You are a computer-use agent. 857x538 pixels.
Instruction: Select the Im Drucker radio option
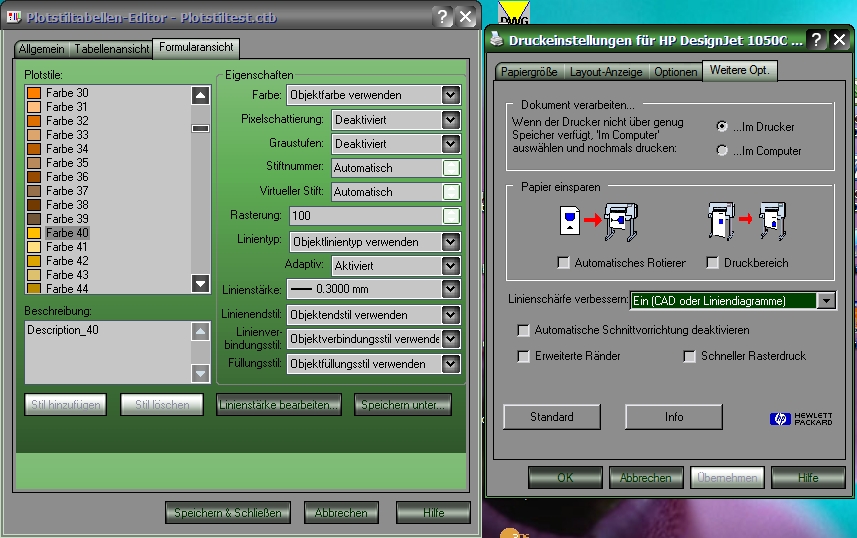pos(722,126)
